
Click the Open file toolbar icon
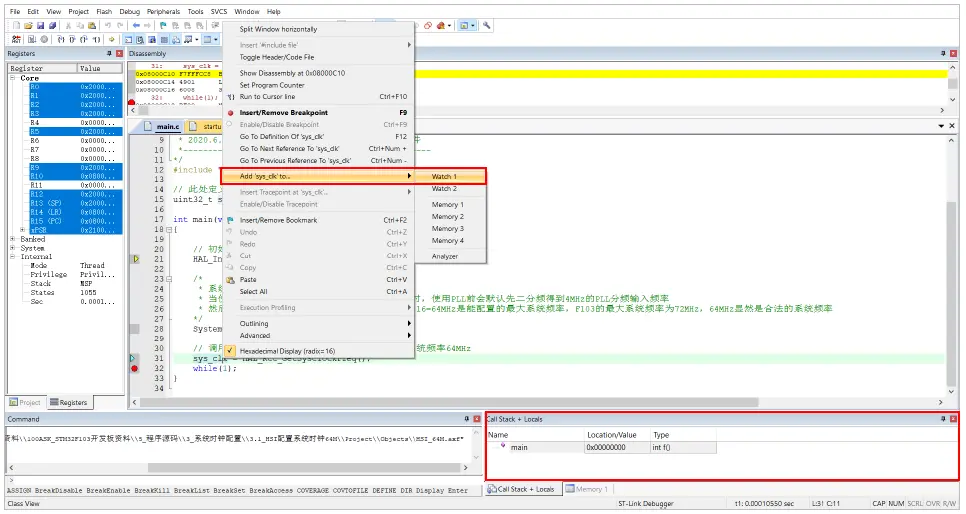pyautogui.click(x=28, y=25)
